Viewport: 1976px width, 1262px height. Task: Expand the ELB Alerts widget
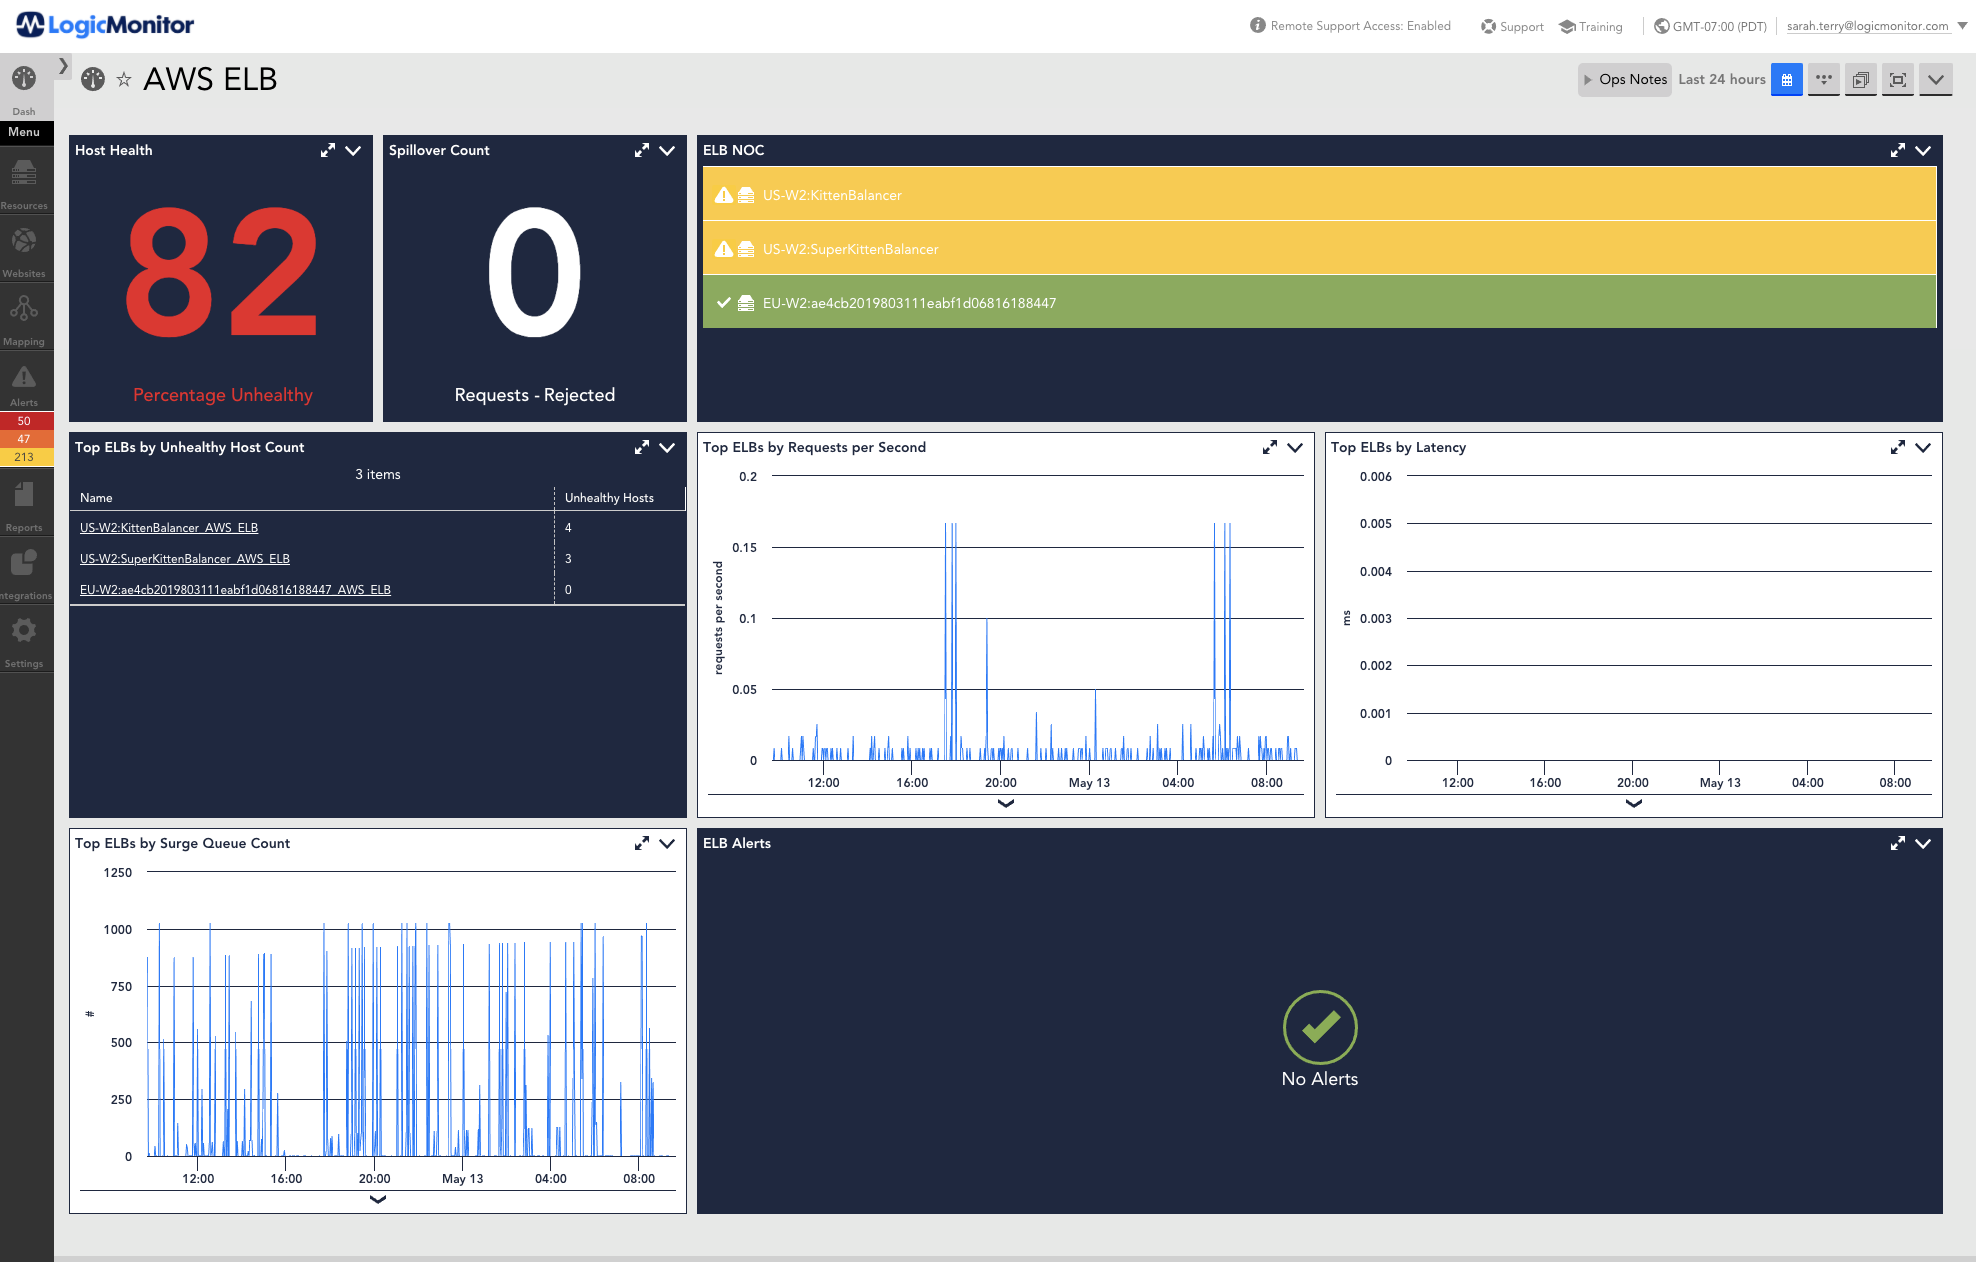[x=1897, y=843]
